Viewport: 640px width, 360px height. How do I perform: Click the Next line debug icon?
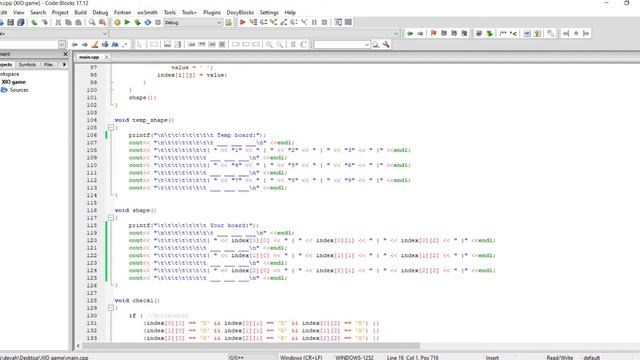(263, 22)
